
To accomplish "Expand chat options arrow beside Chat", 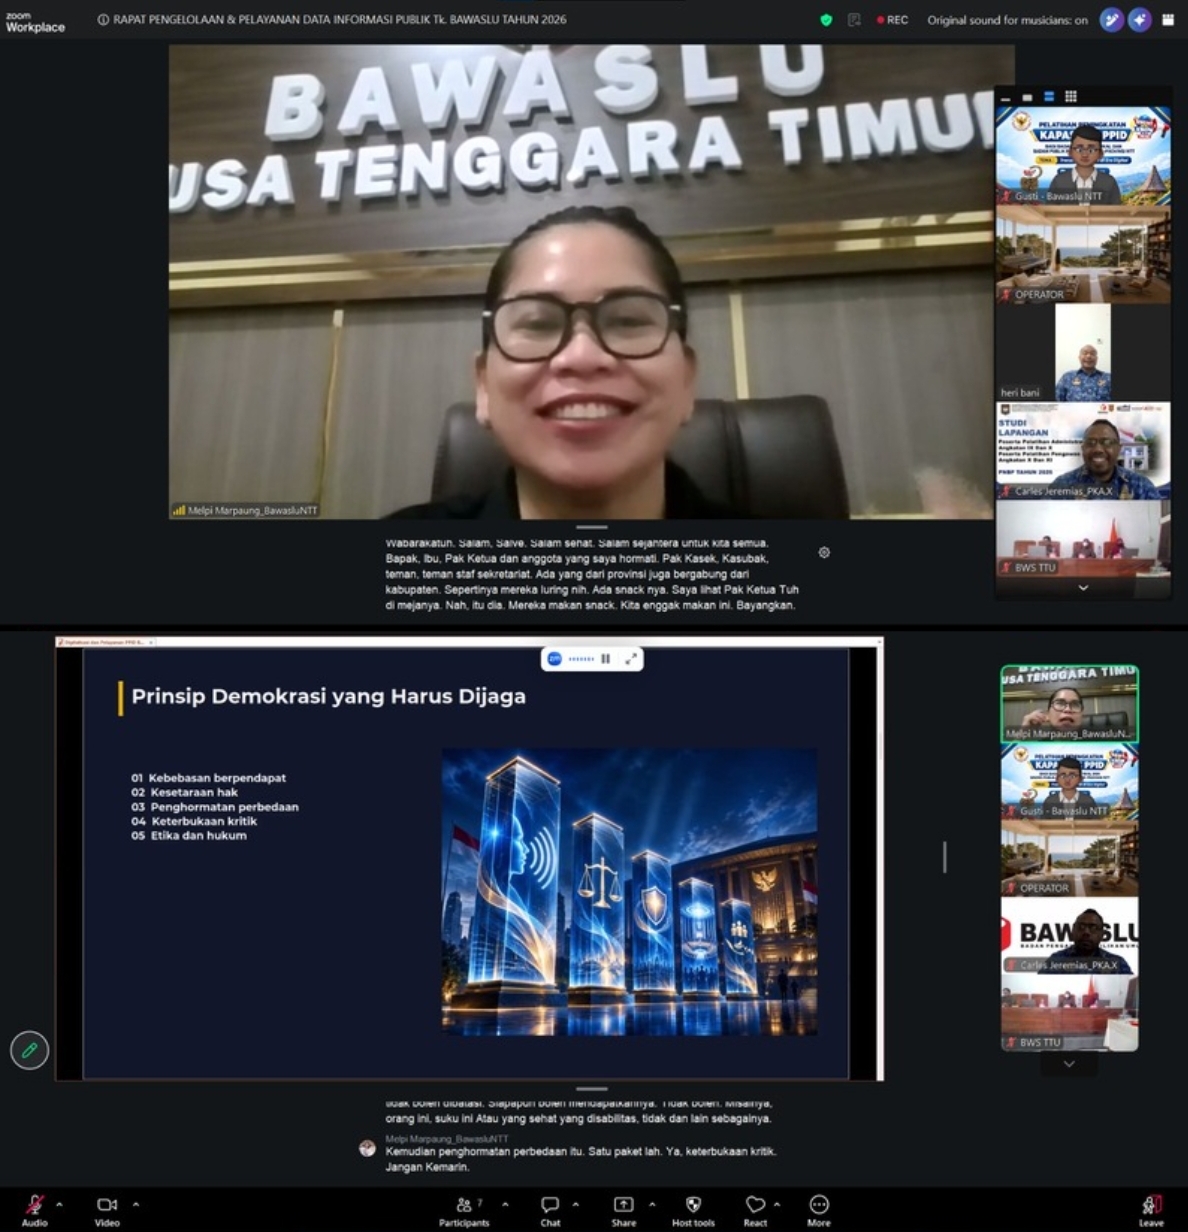I will [x=576, y=1204].
